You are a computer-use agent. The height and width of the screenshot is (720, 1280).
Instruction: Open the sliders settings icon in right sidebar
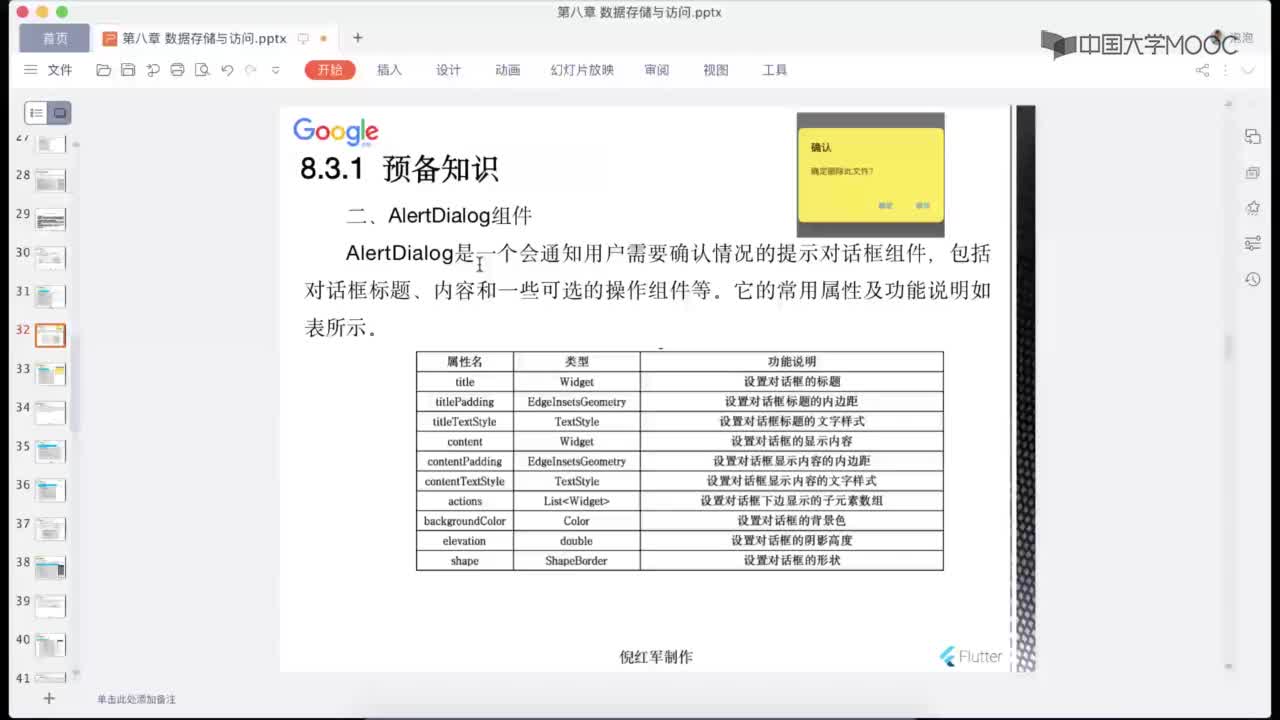click(x=1252, y=243)
